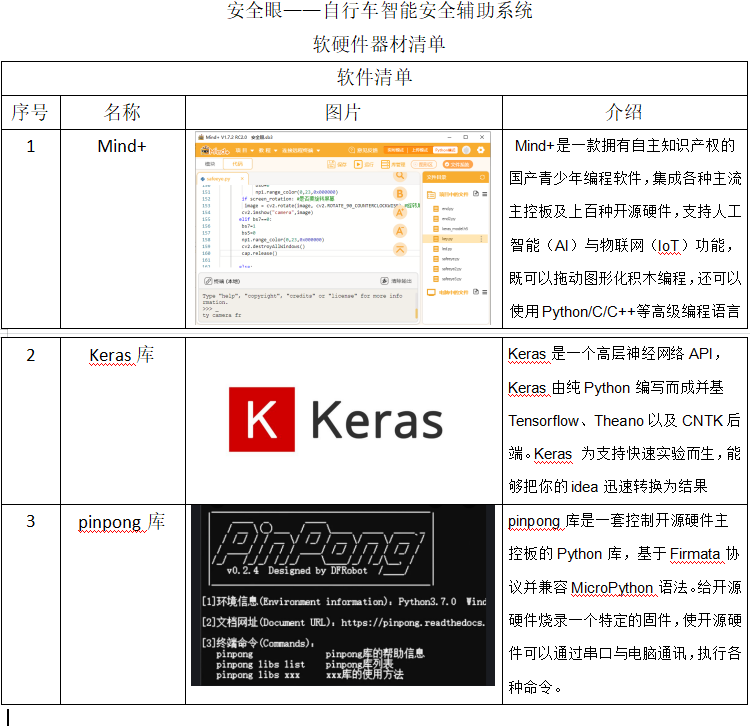The width and height of the screenshot is (750, 726).
Task: Click the underlined word IoT
Action: [669, 246]
